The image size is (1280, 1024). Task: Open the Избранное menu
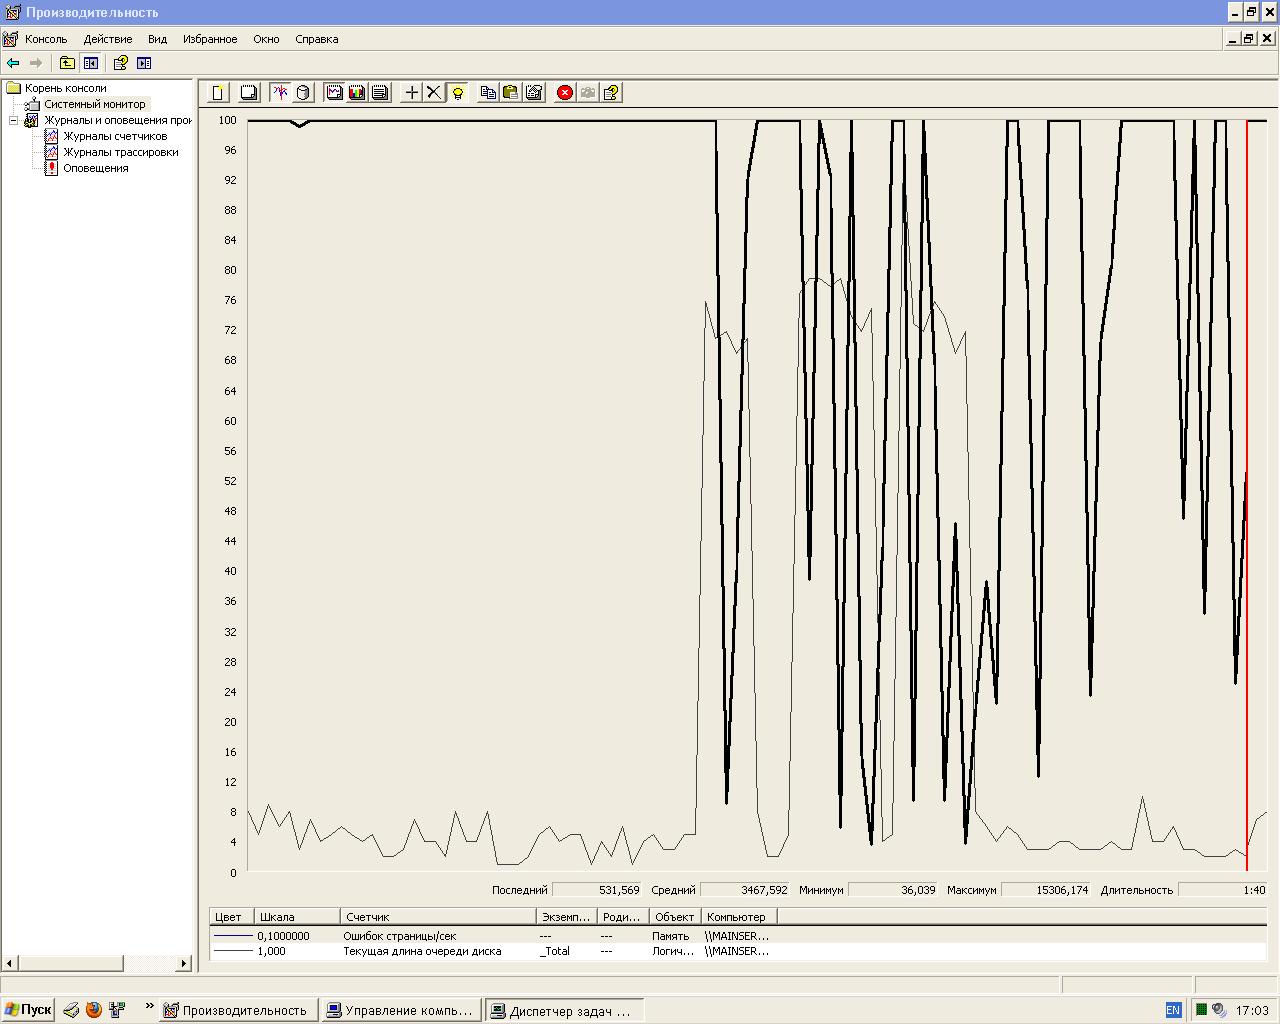coord(210,39)
